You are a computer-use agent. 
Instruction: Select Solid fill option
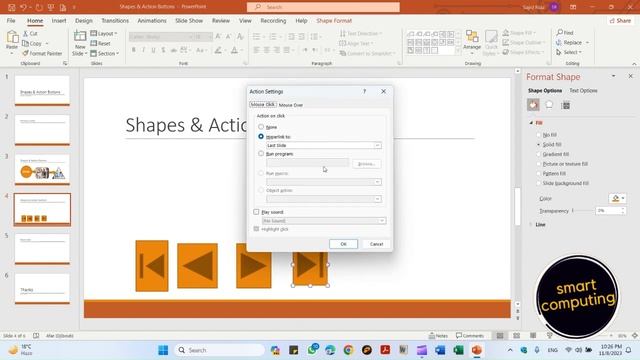tap(539, 144)
